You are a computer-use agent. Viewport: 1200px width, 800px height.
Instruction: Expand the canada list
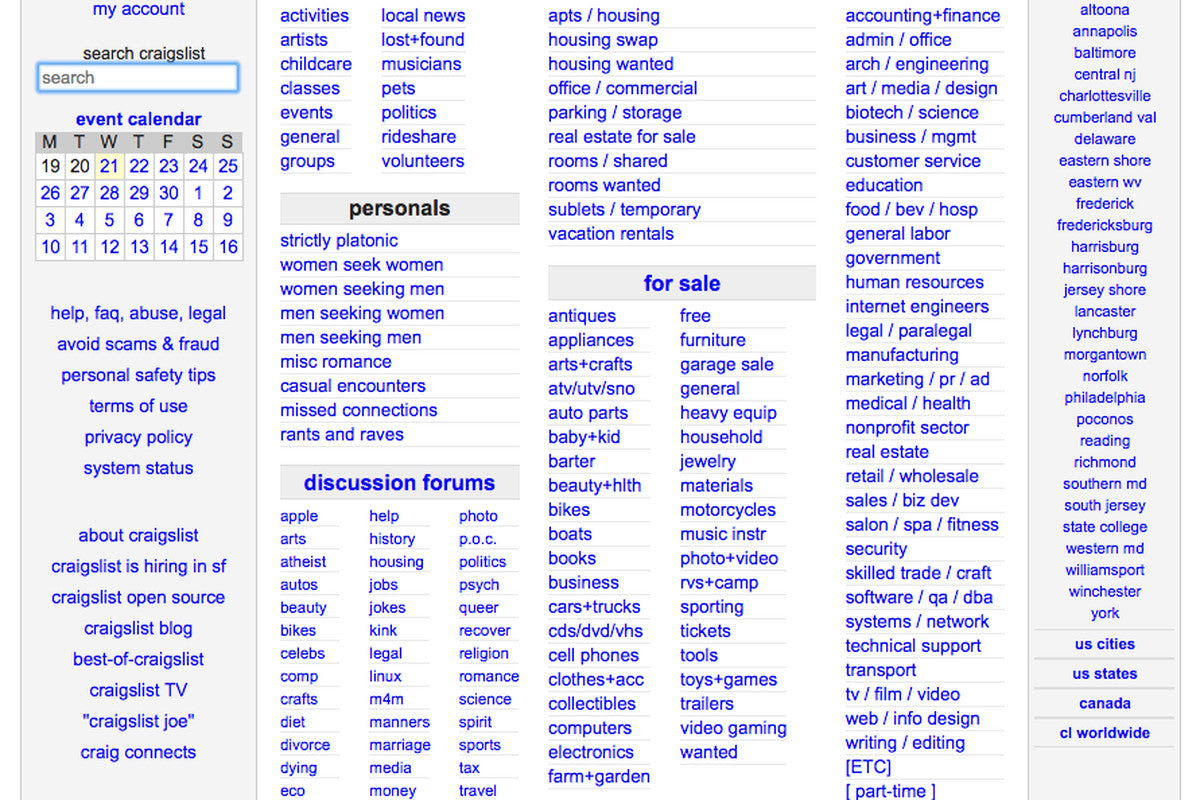(x=1105, y=704)
